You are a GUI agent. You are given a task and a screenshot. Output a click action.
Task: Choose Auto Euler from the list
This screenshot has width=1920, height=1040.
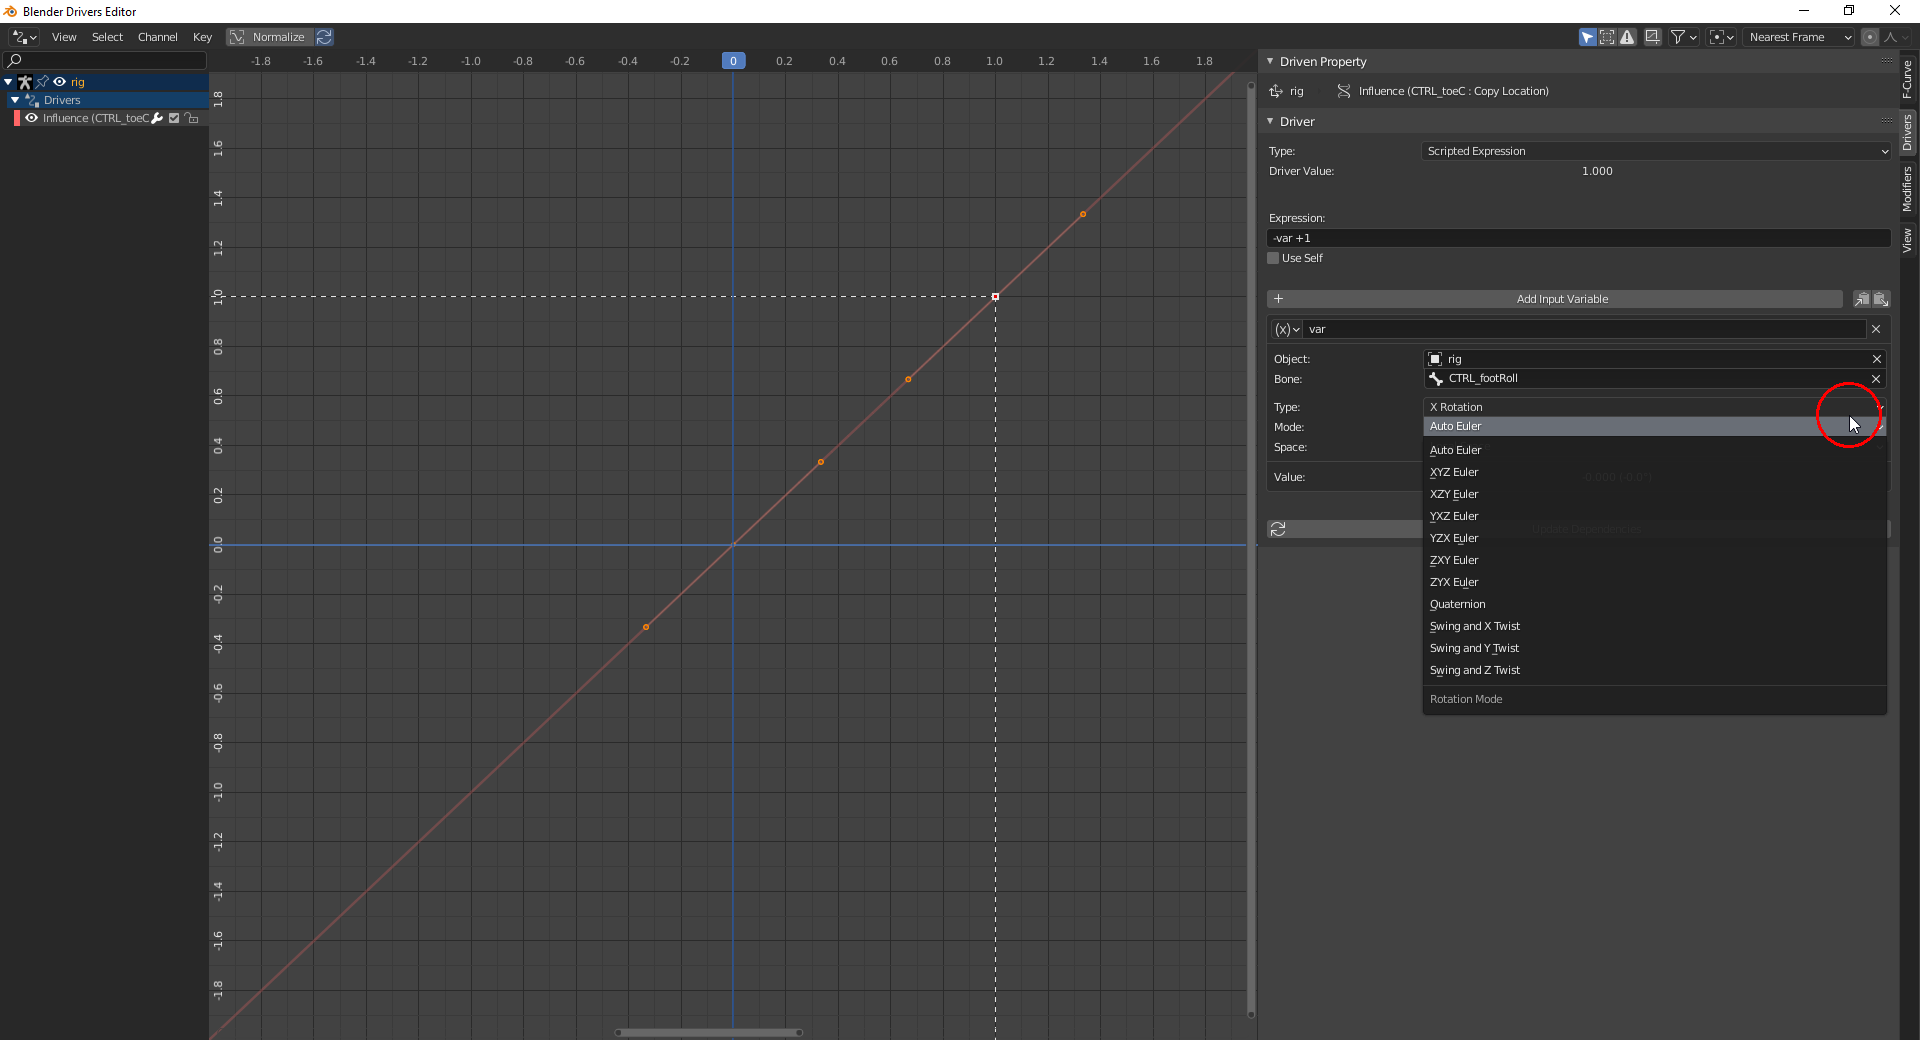click(1655, 450)
